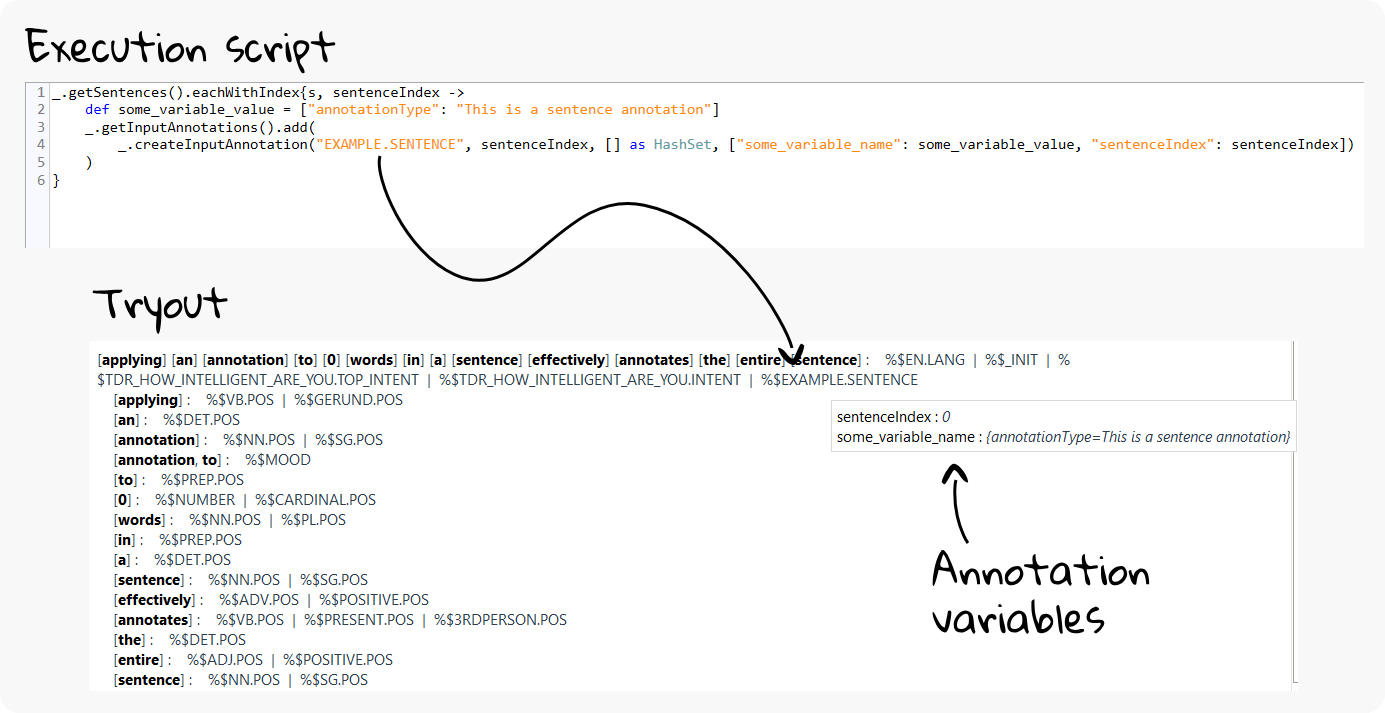Screen dimensions: 1385x713
Task: Select the HashSet keyword in the script
Action: [685, 145]
